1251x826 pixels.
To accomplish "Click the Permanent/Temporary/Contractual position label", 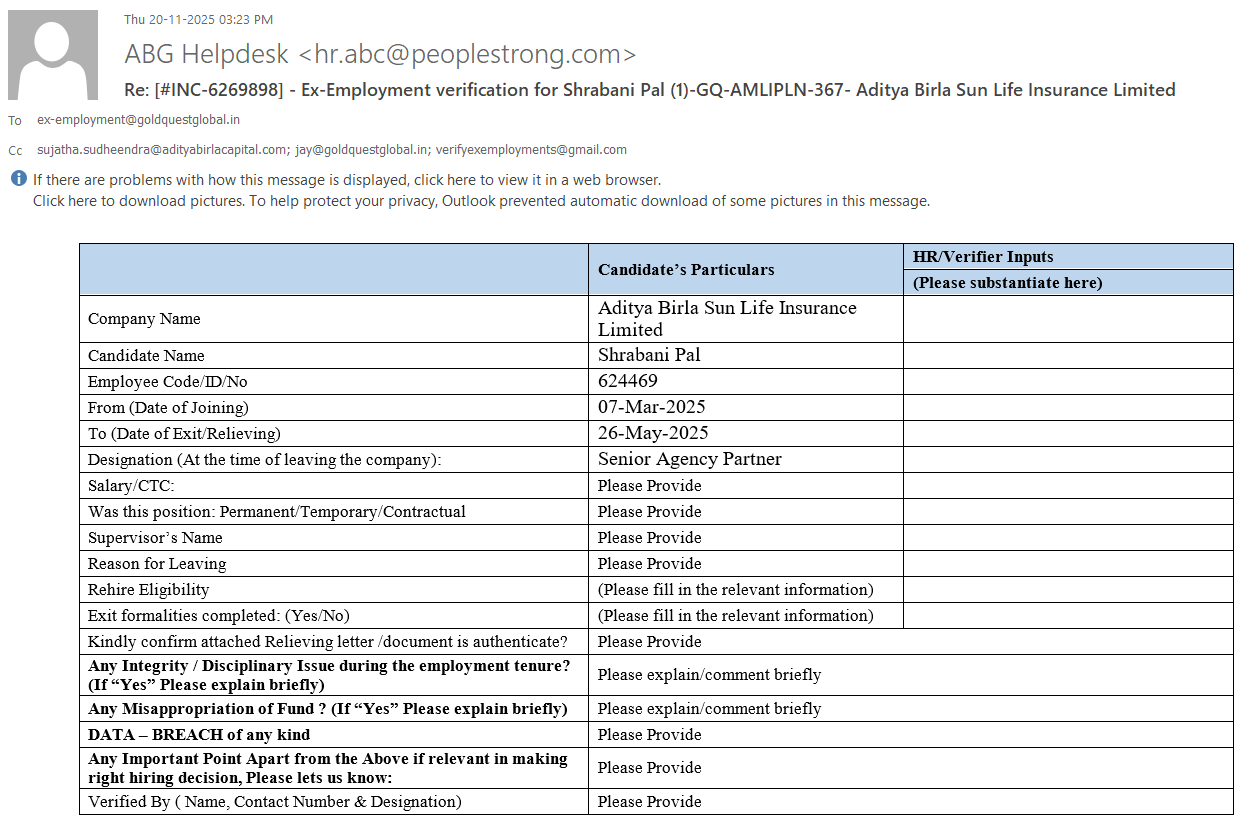I will (x=277, y=512).
